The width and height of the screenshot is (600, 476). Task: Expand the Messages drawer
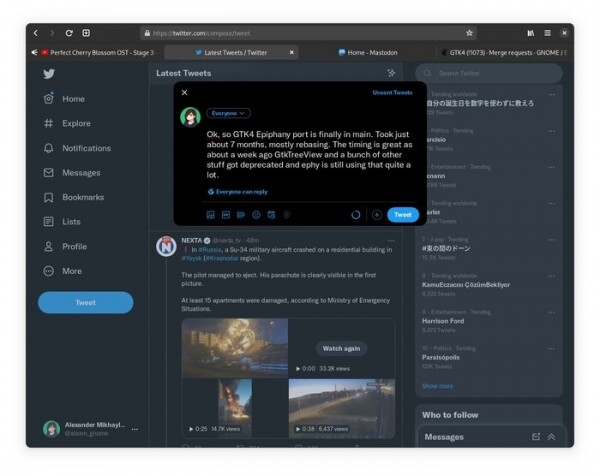pos(551,437)
